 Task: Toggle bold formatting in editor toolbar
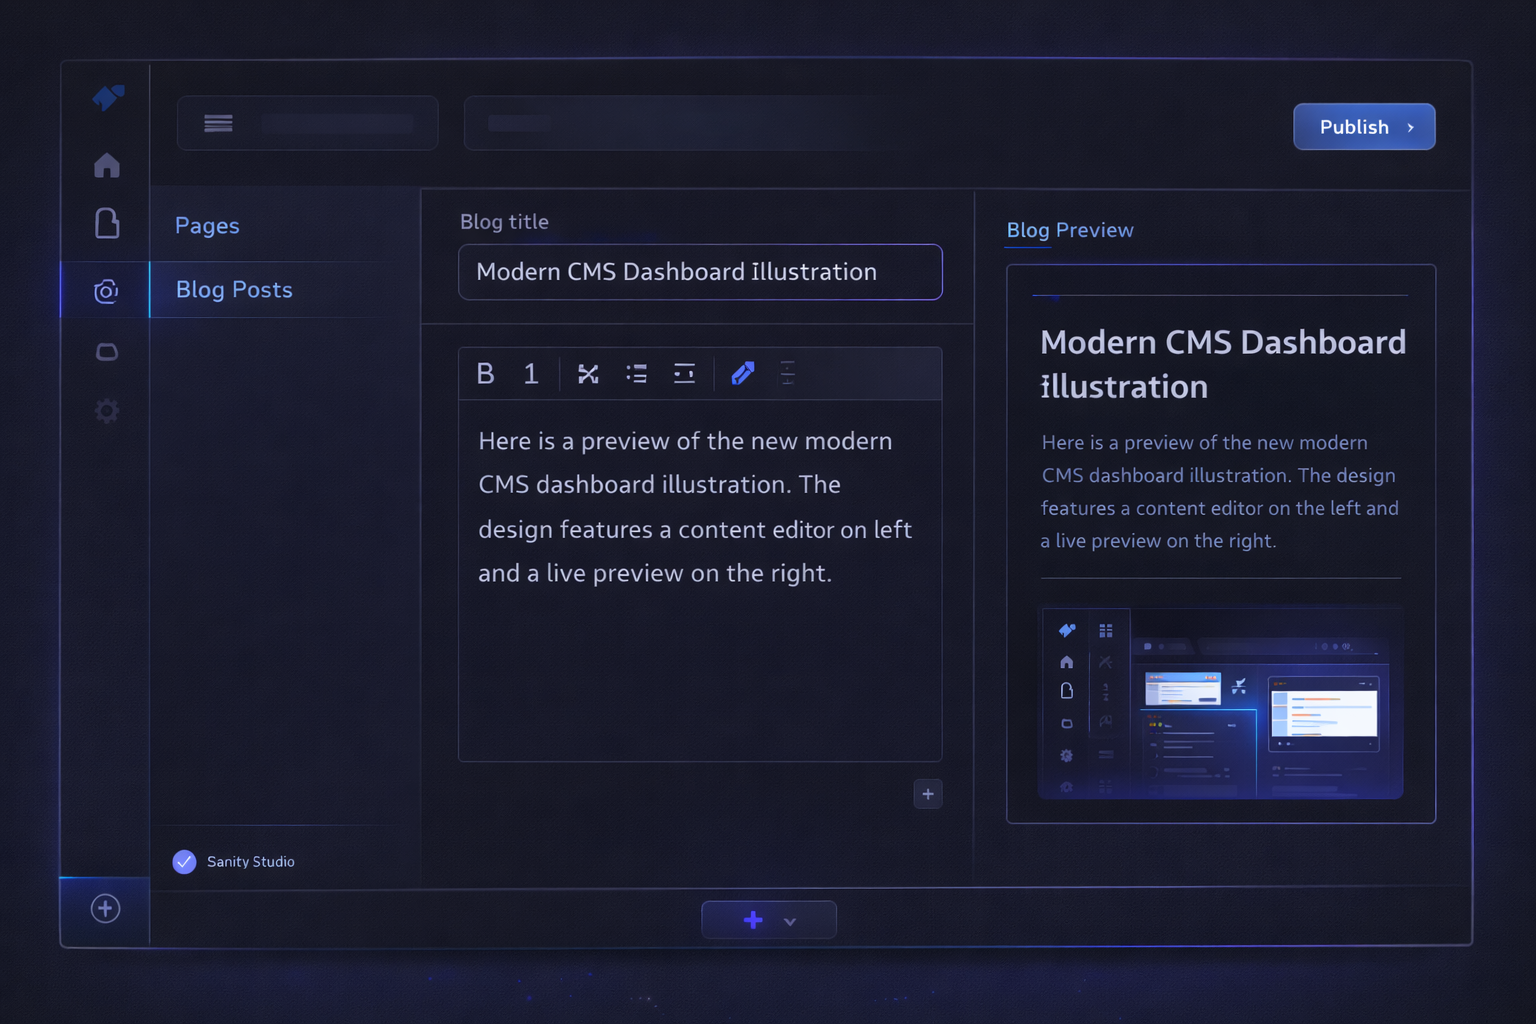(x=485, y=374)
